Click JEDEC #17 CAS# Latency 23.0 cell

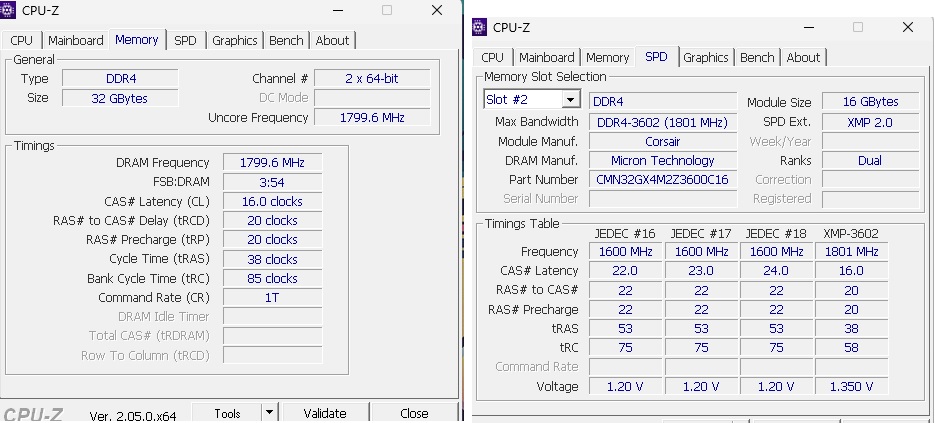pos(701,271)
